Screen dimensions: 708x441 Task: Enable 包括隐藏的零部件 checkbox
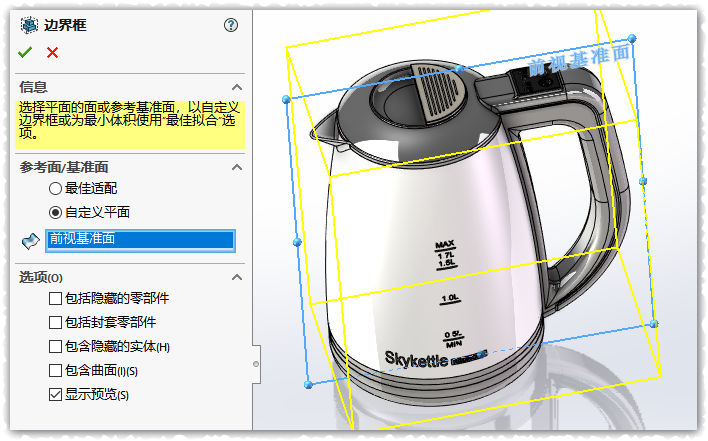[x=55, y=298]
